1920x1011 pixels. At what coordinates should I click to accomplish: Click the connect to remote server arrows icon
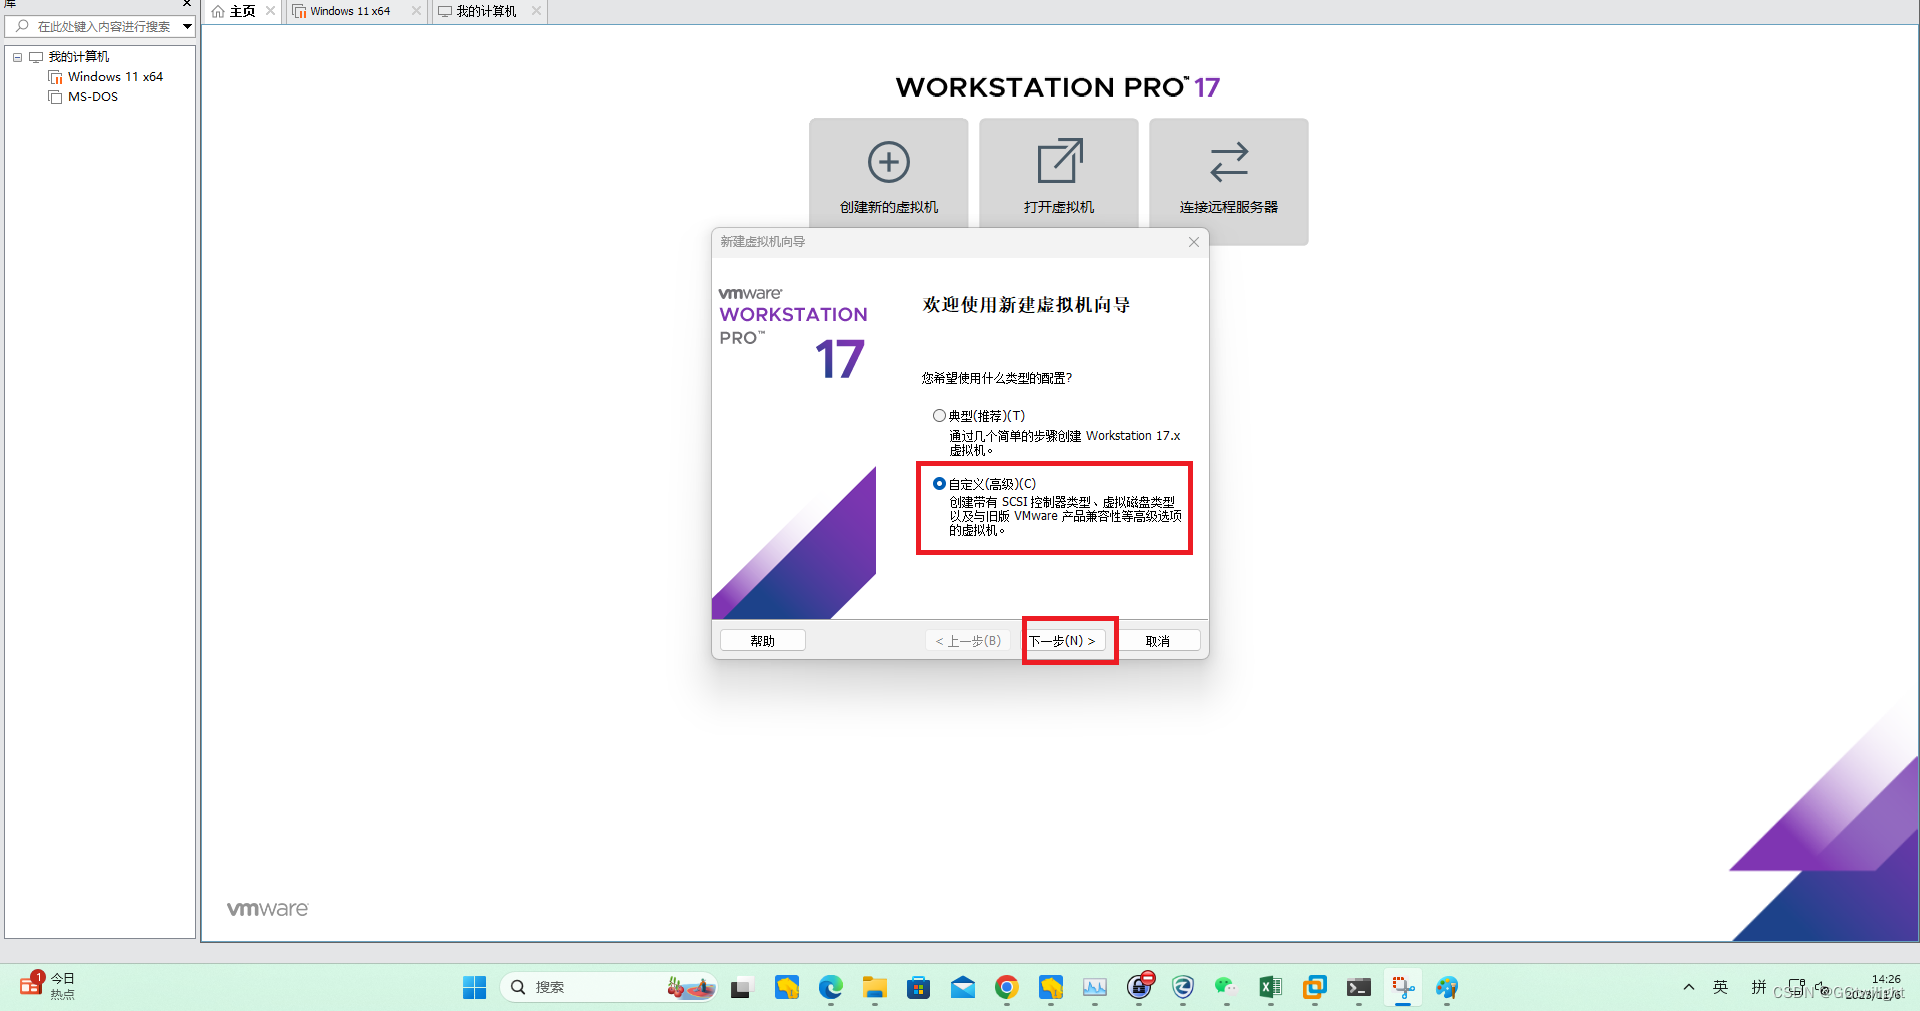coord(1229,162)
